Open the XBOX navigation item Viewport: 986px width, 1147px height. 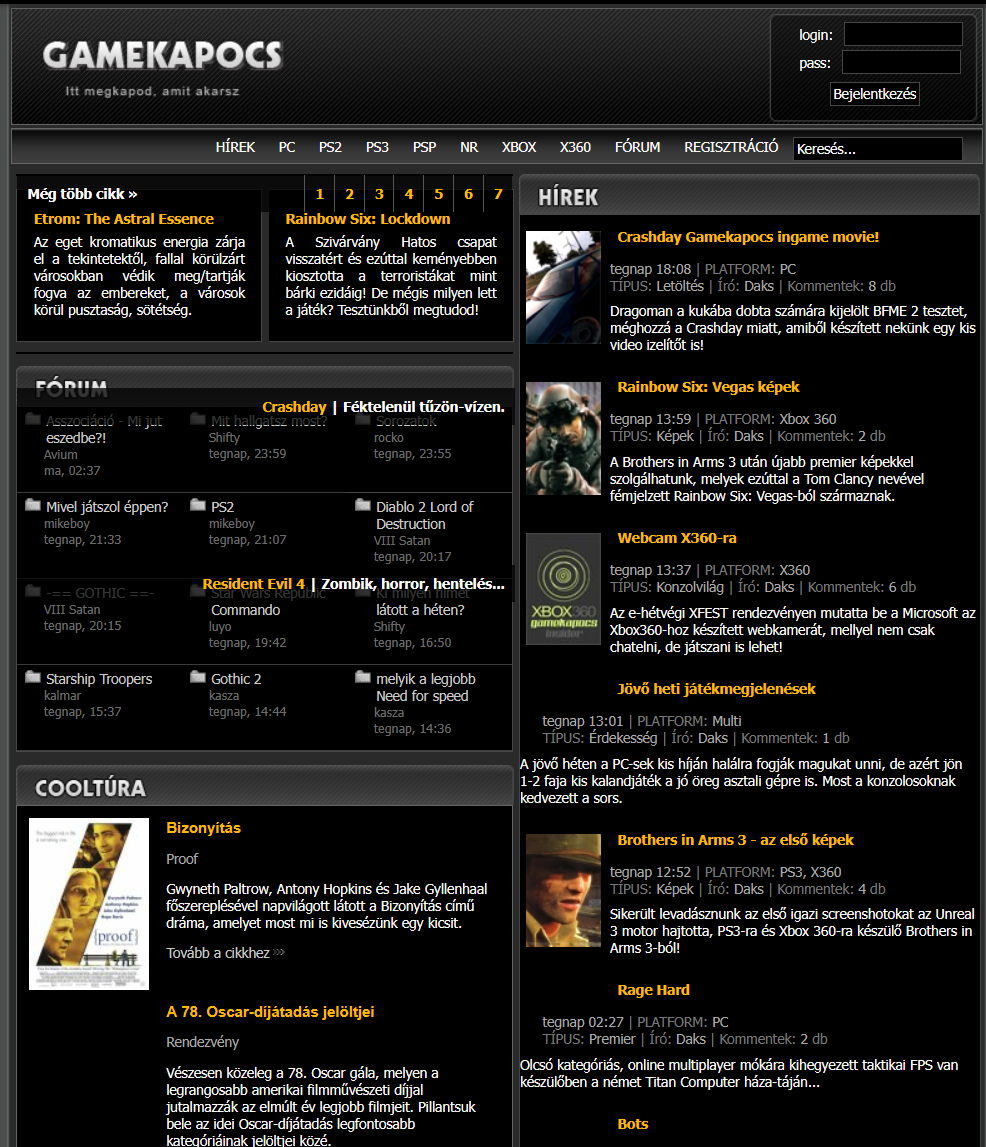[x=519, y=147]
